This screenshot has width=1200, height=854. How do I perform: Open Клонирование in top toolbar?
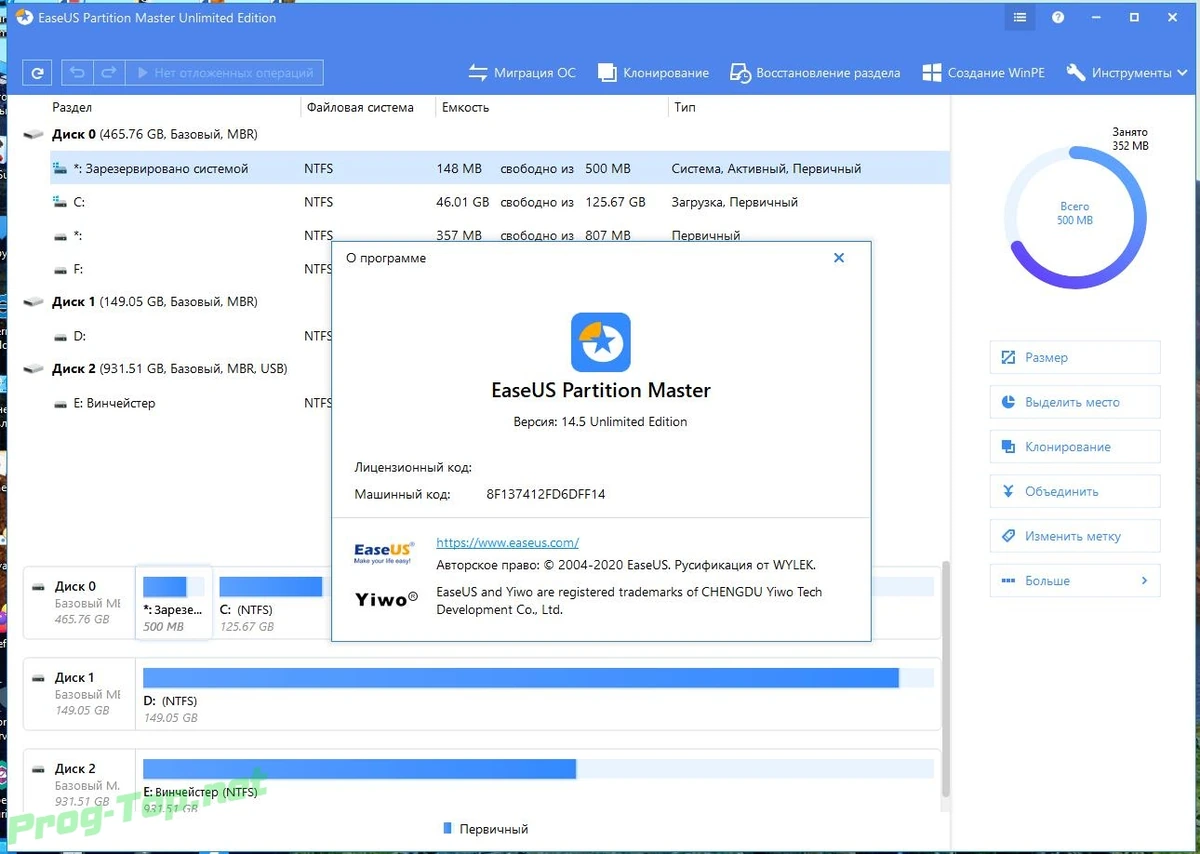(x=653, y=72)
